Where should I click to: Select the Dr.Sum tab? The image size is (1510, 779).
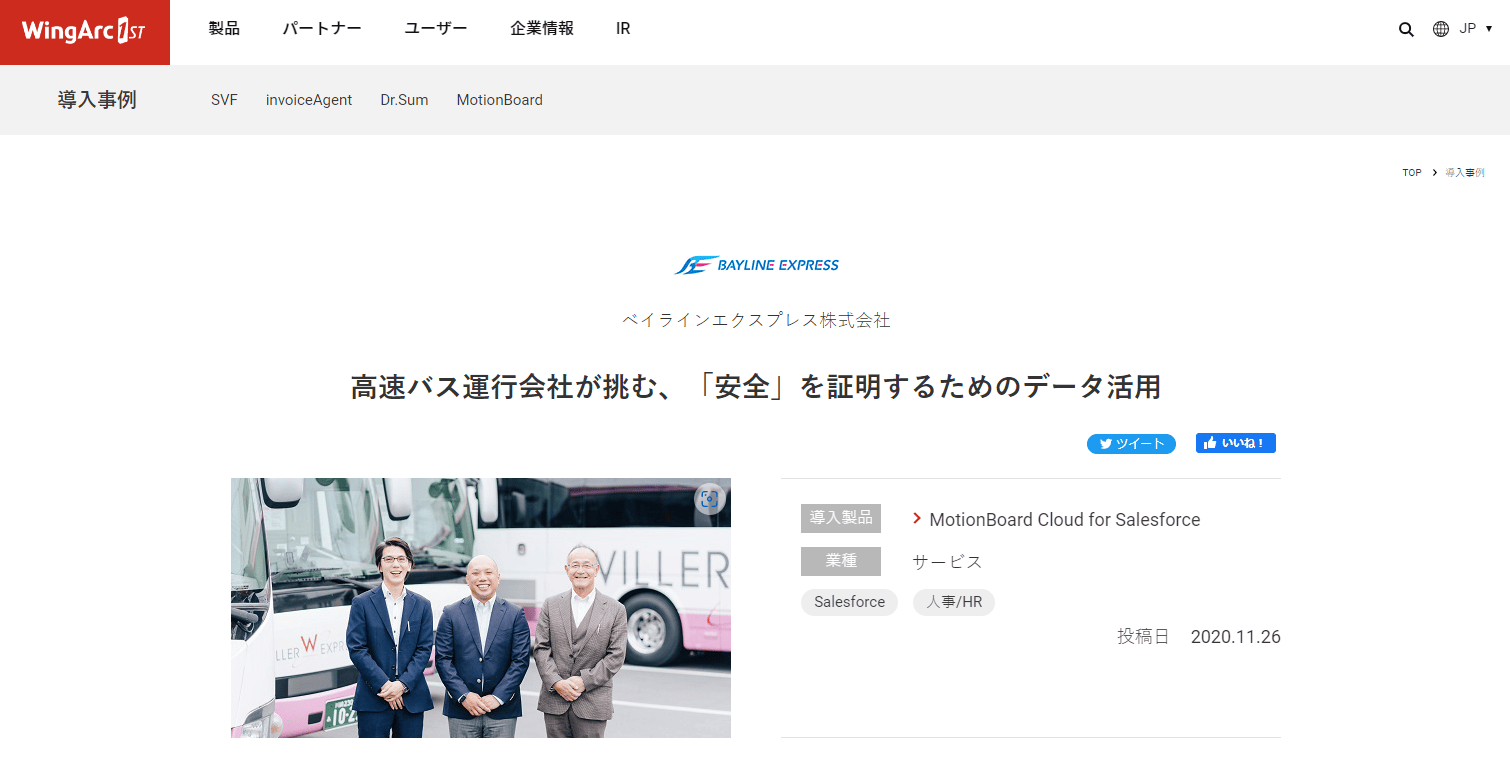coord(404,100)
